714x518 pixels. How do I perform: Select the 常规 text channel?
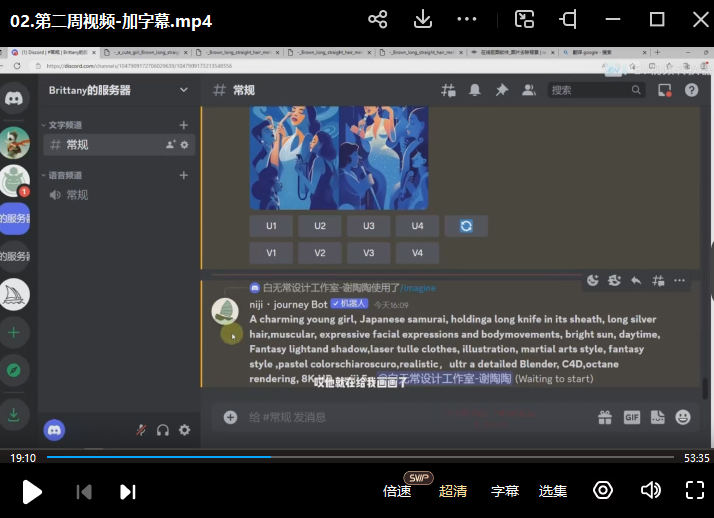pyautogui.click(x=77, y=145)
